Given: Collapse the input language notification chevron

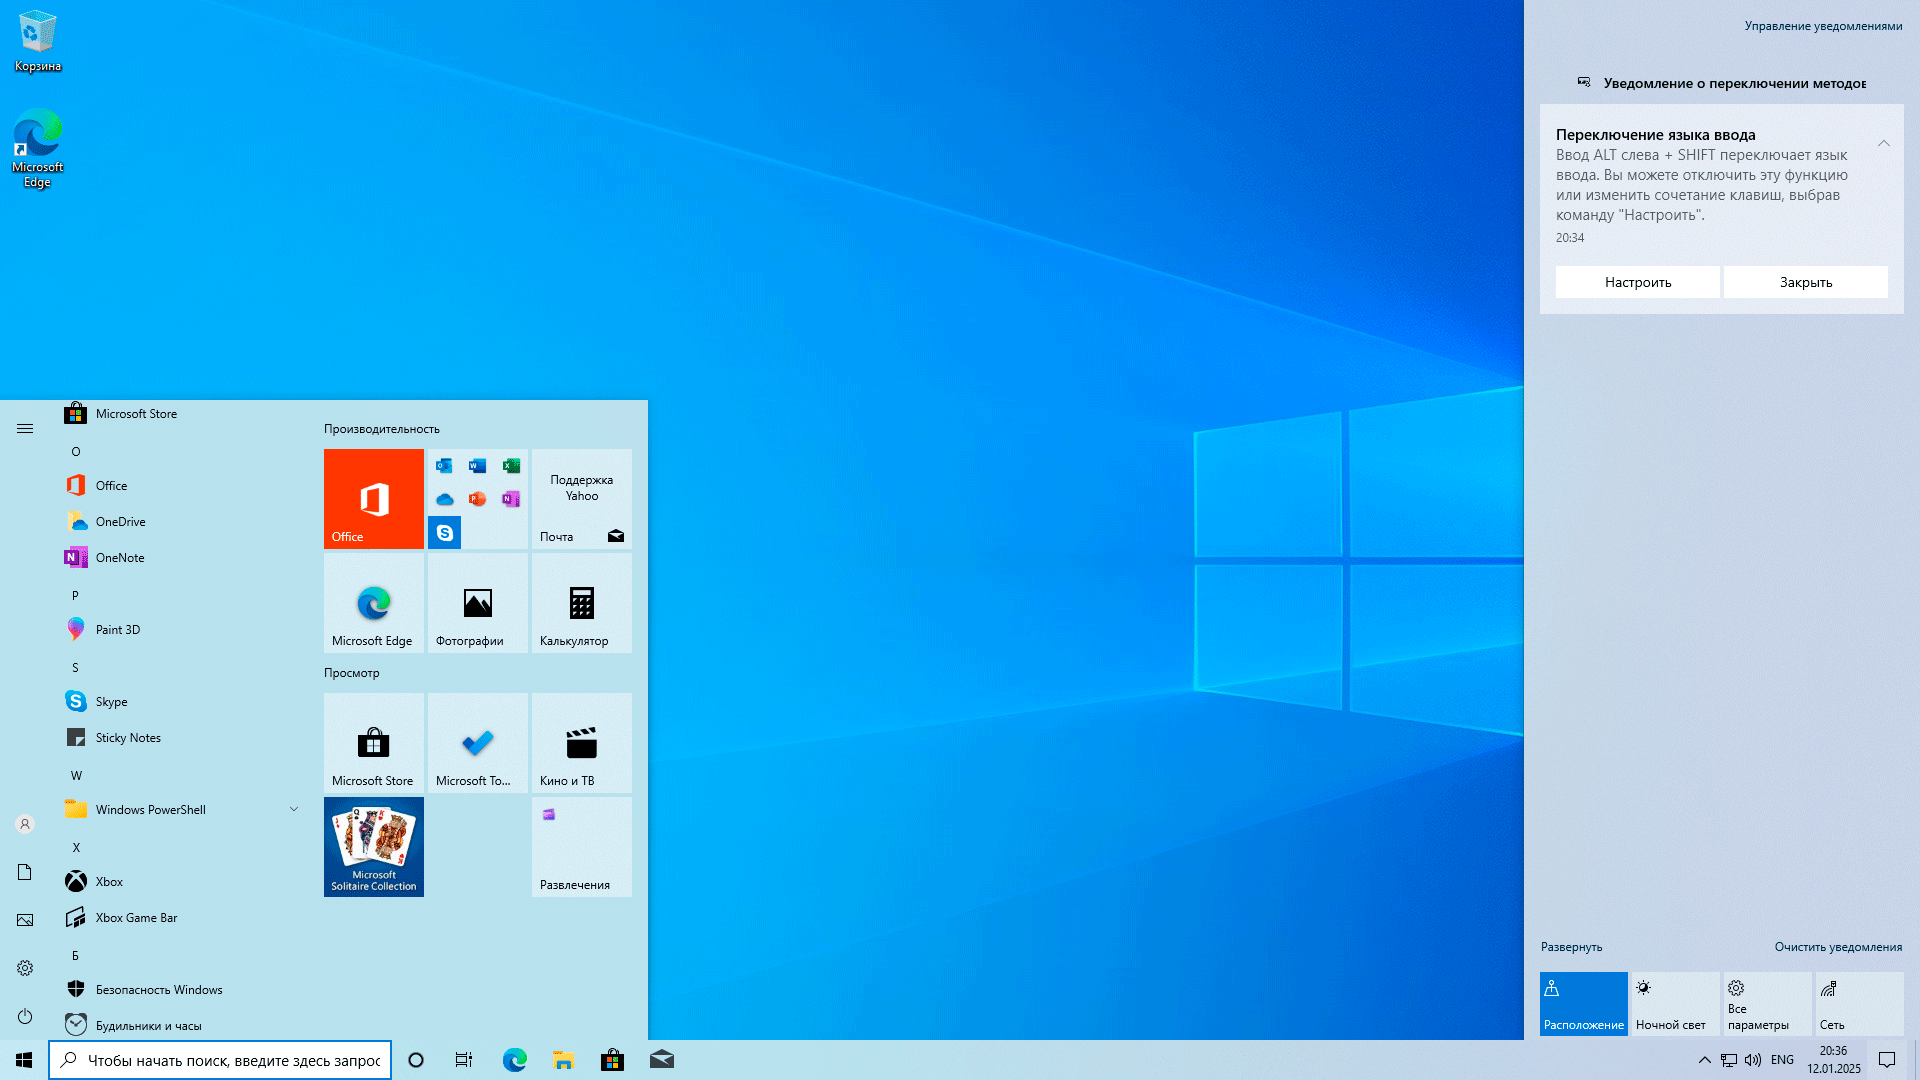Looking at the screenshot, I should (x=1883, y=143).
